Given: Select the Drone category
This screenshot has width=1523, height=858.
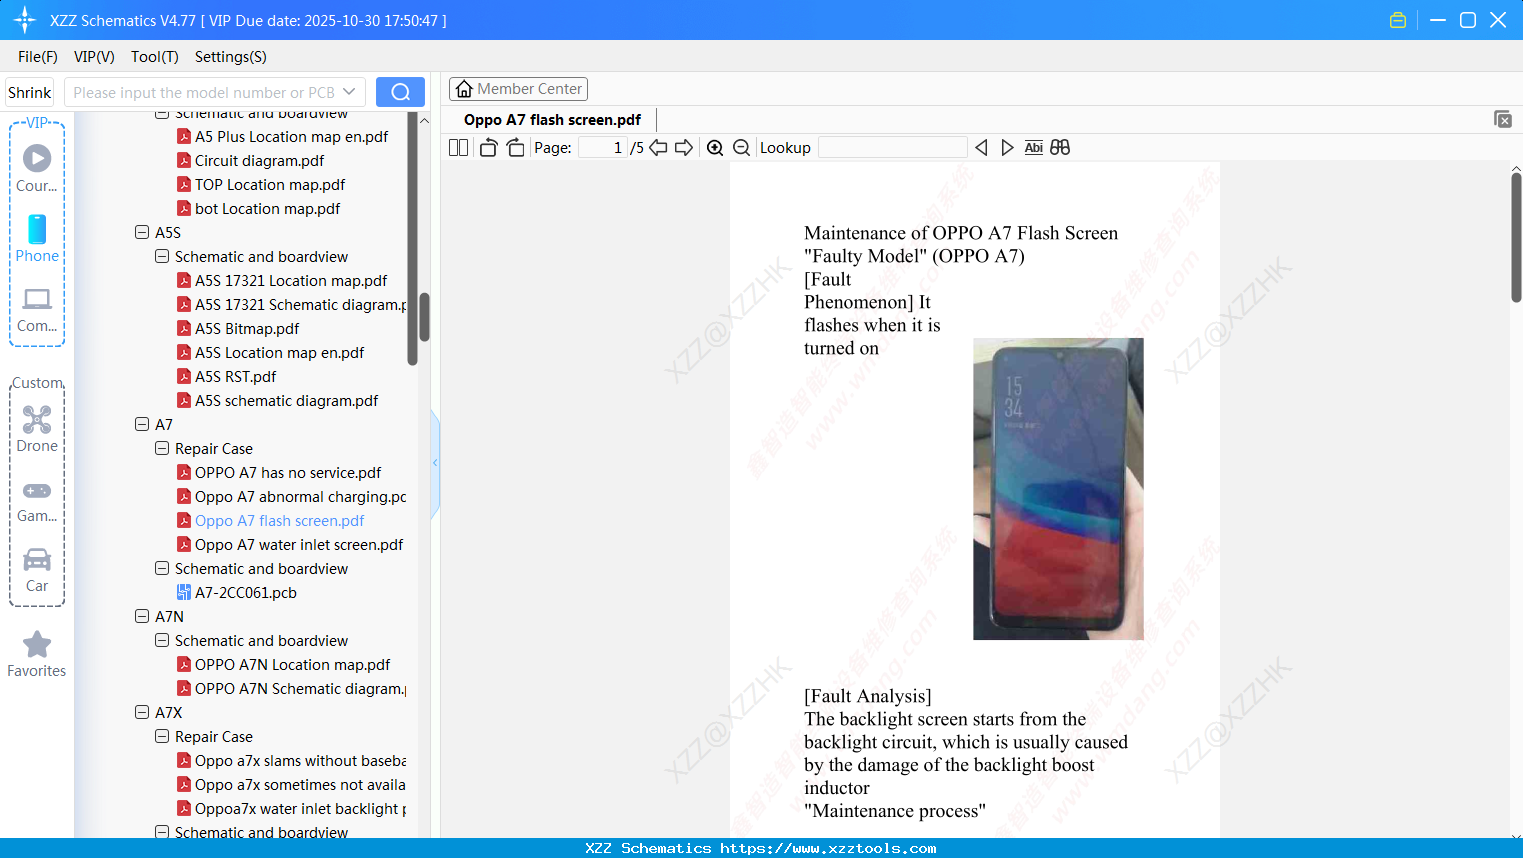Looking at the screenshot, I should click(x=37, y=429).
